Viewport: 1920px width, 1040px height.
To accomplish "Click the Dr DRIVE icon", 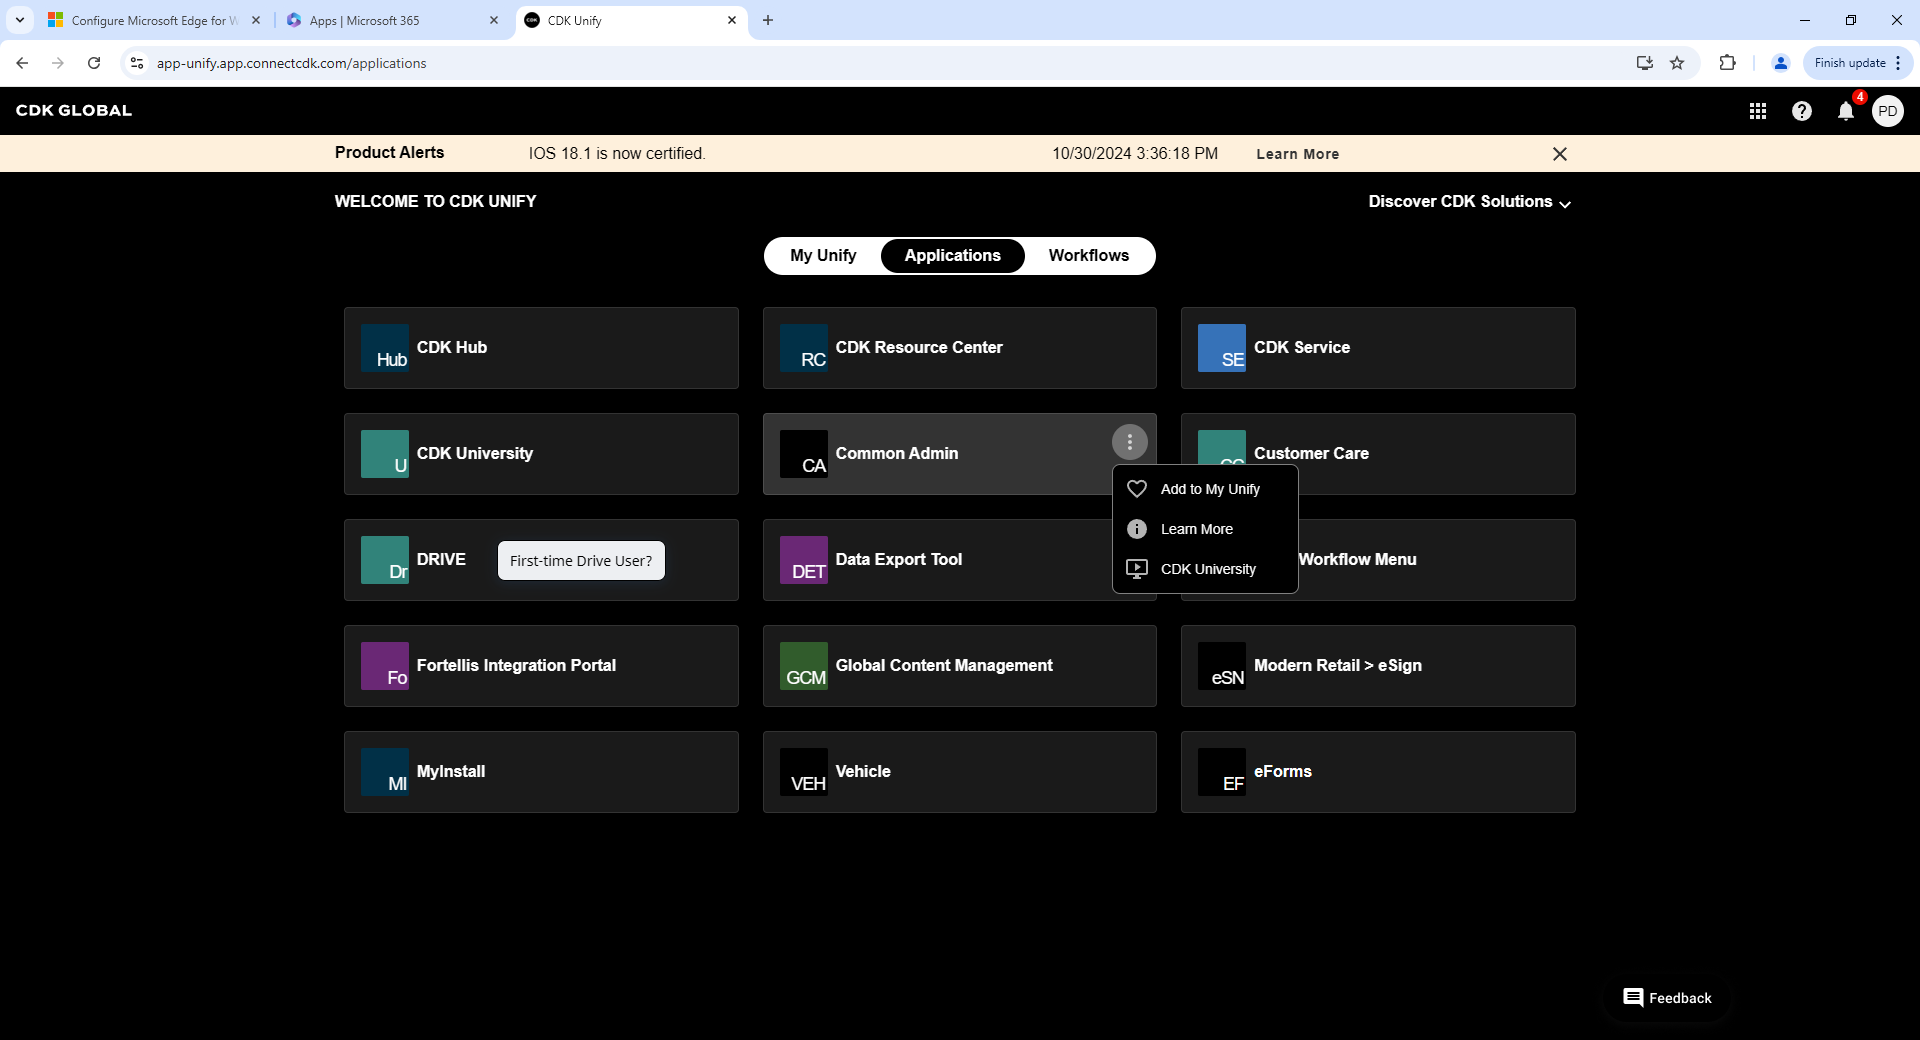I will coord(385,560).
